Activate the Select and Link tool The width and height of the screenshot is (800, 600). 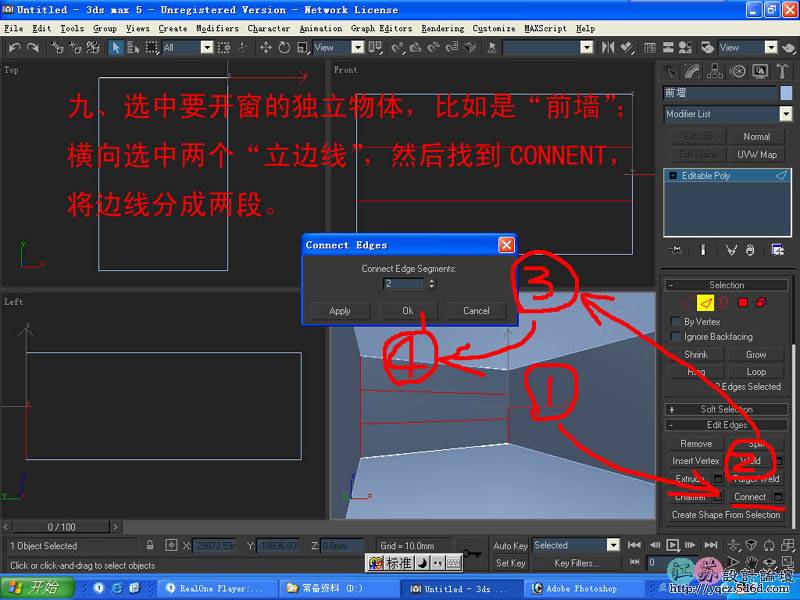57,48
